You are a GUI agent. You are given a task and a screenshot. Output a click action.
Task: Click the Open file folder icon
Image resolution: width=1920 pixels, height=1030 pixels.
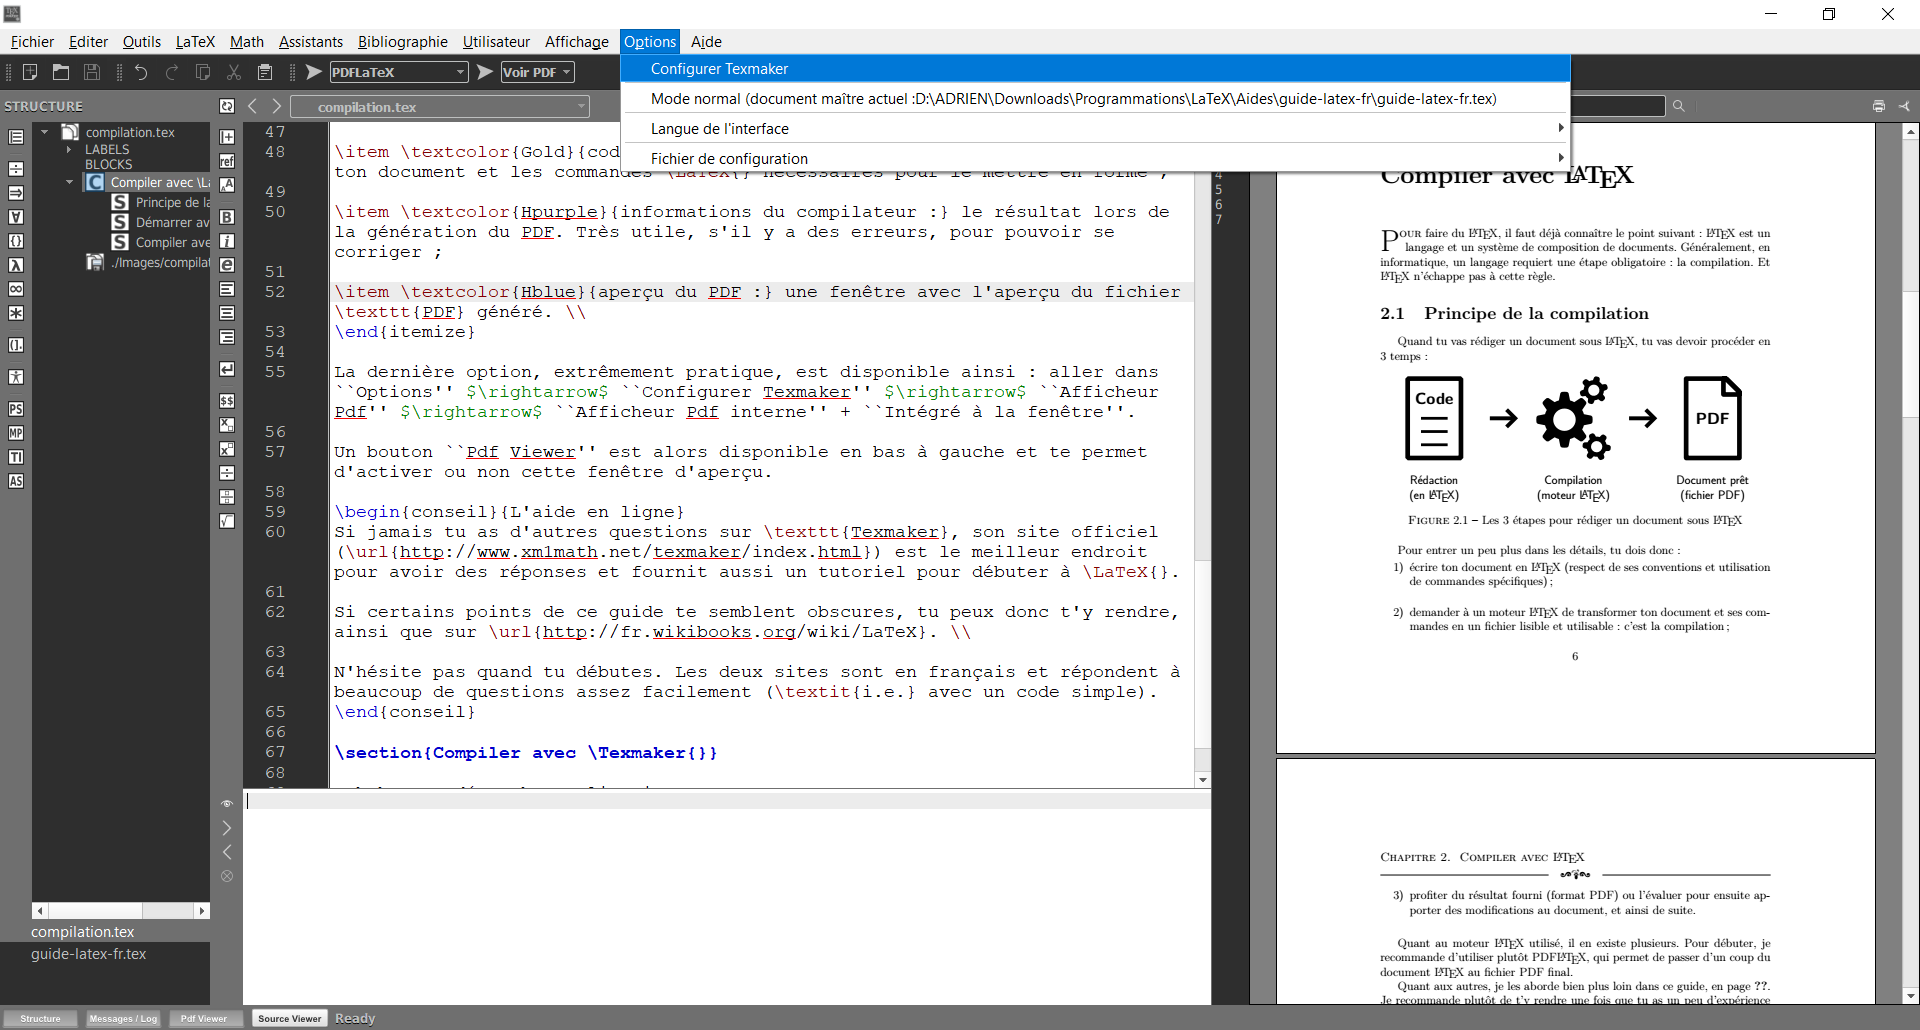tap(61, 72)
